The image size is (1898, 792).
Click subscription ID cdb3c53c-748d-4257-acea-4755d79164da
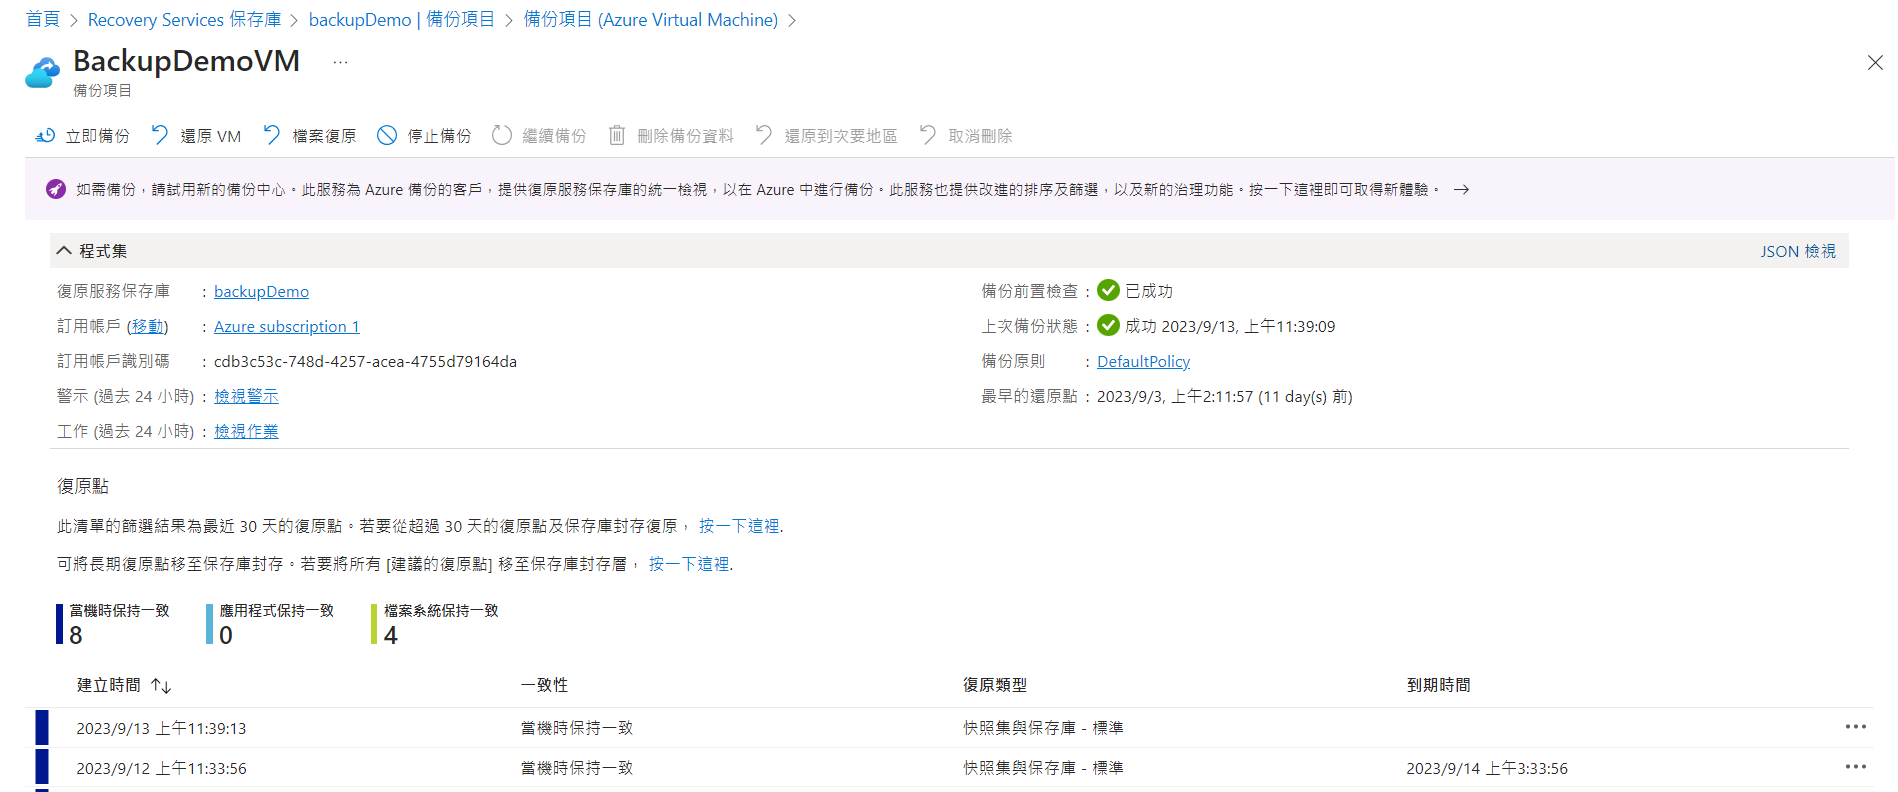pyautogui.click(x=365, y=361)
